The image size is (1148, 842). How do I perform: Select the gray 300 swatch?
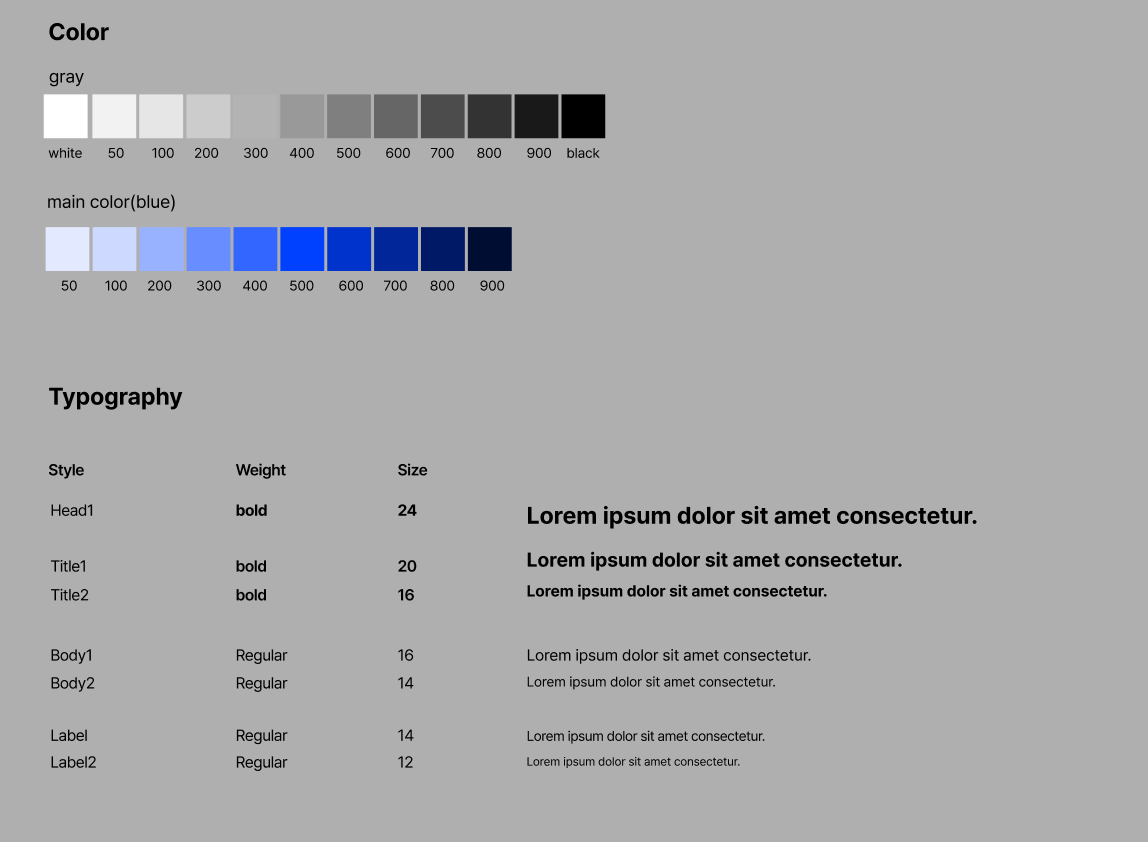[x=255, y=116]
